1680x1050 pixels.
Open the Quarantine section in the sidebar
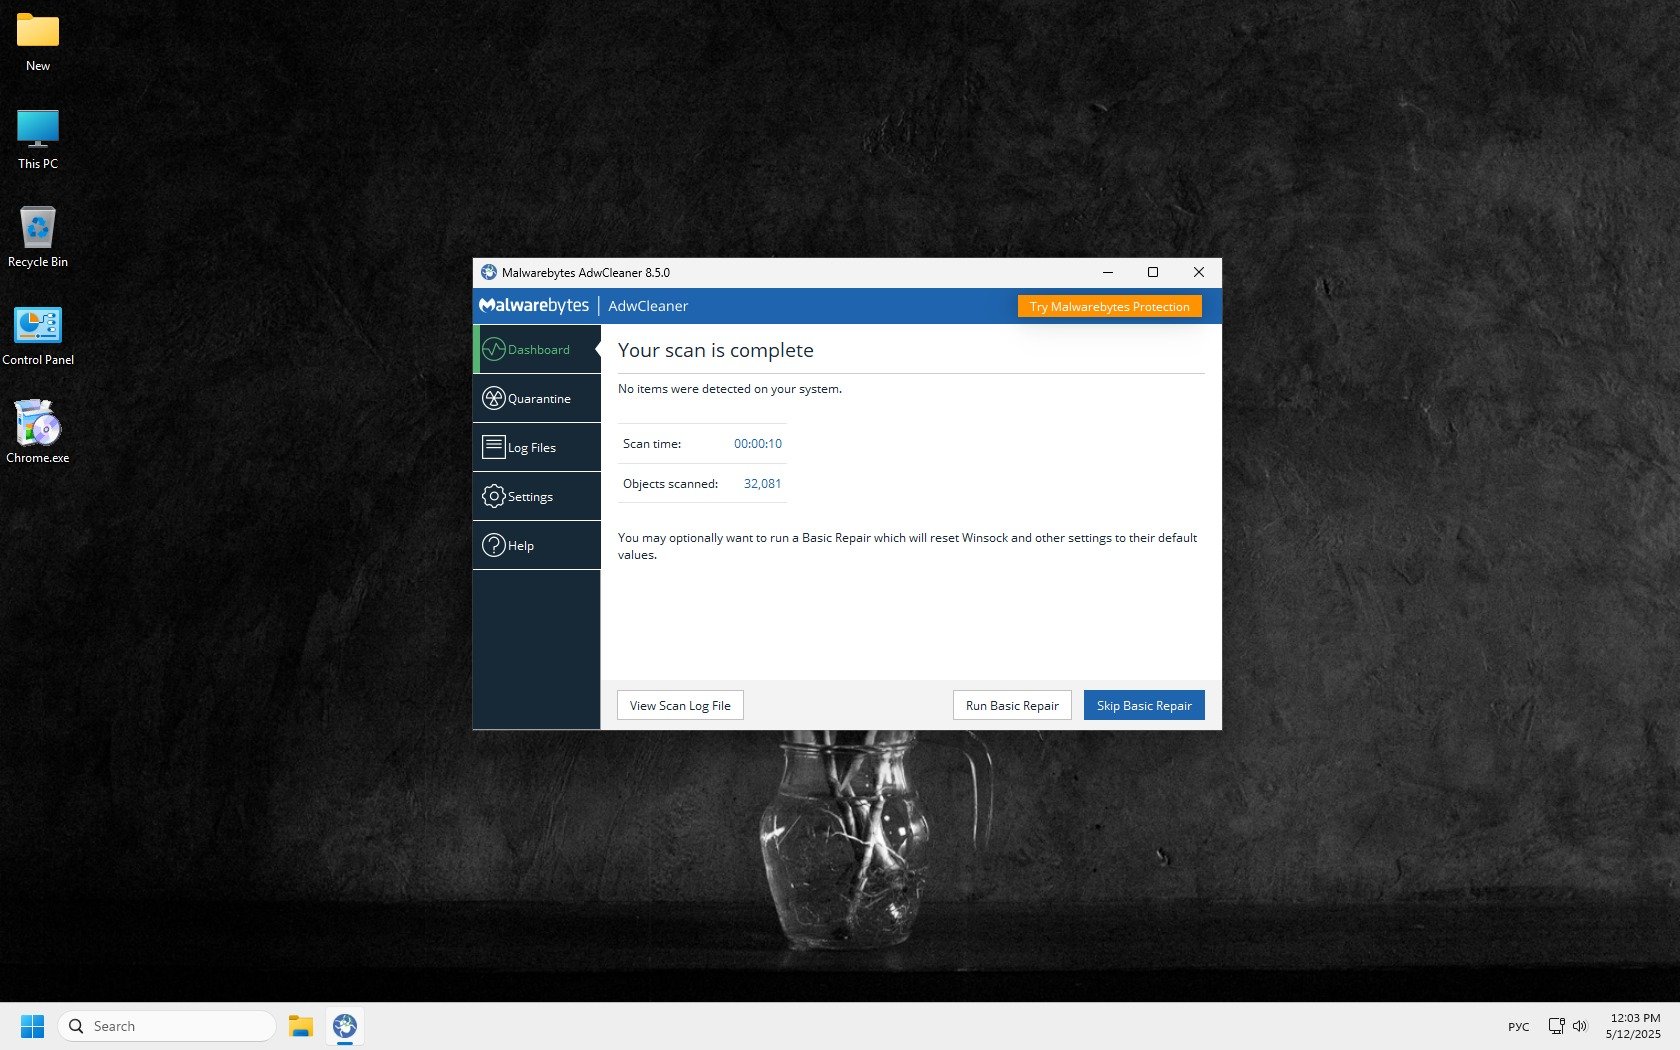click(x=537, y=398)
